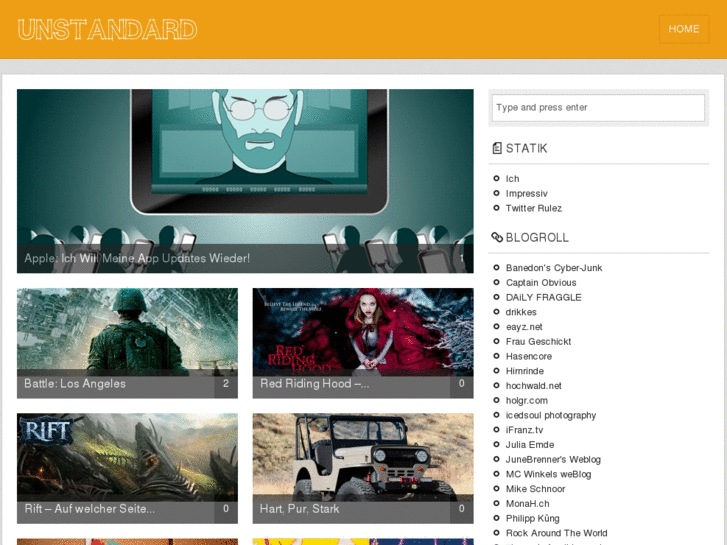This screenshot has width=727, height=545.
Task: Click the 'Red Riding Hood –...' post title
Action: pos(314,384)
